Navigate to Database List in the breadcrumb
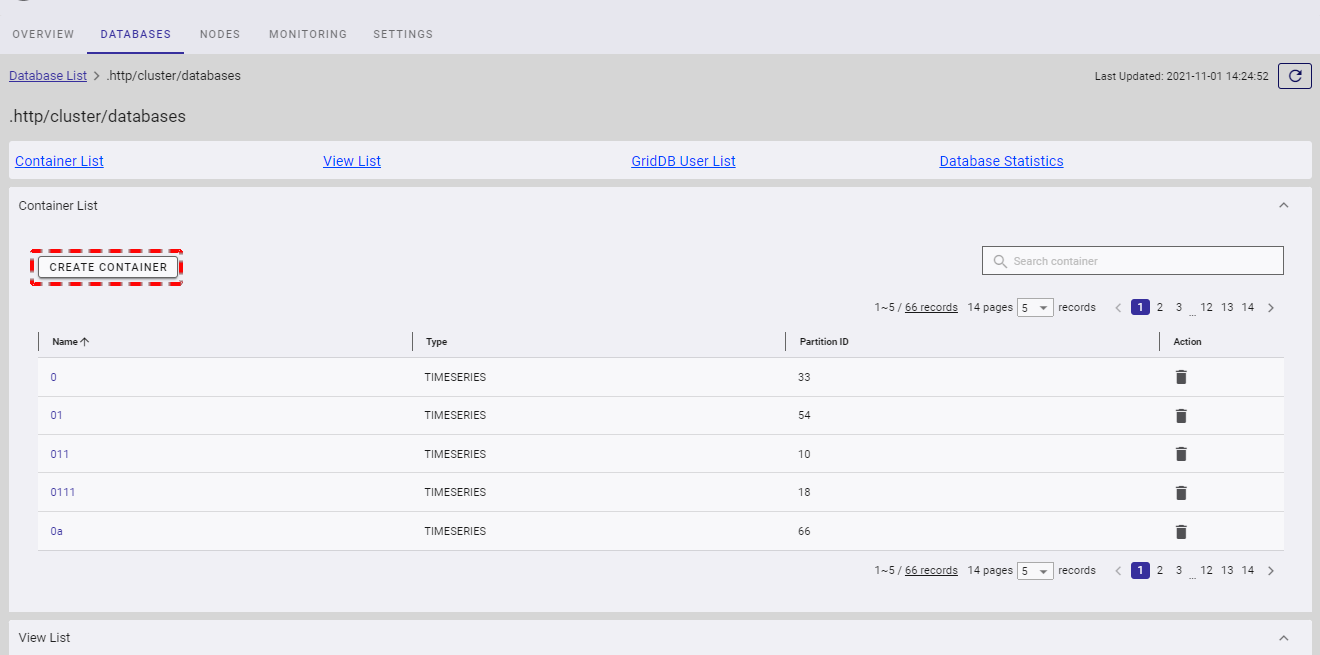The width and height of the screenshot is (1320, 655). pos(48,76)
